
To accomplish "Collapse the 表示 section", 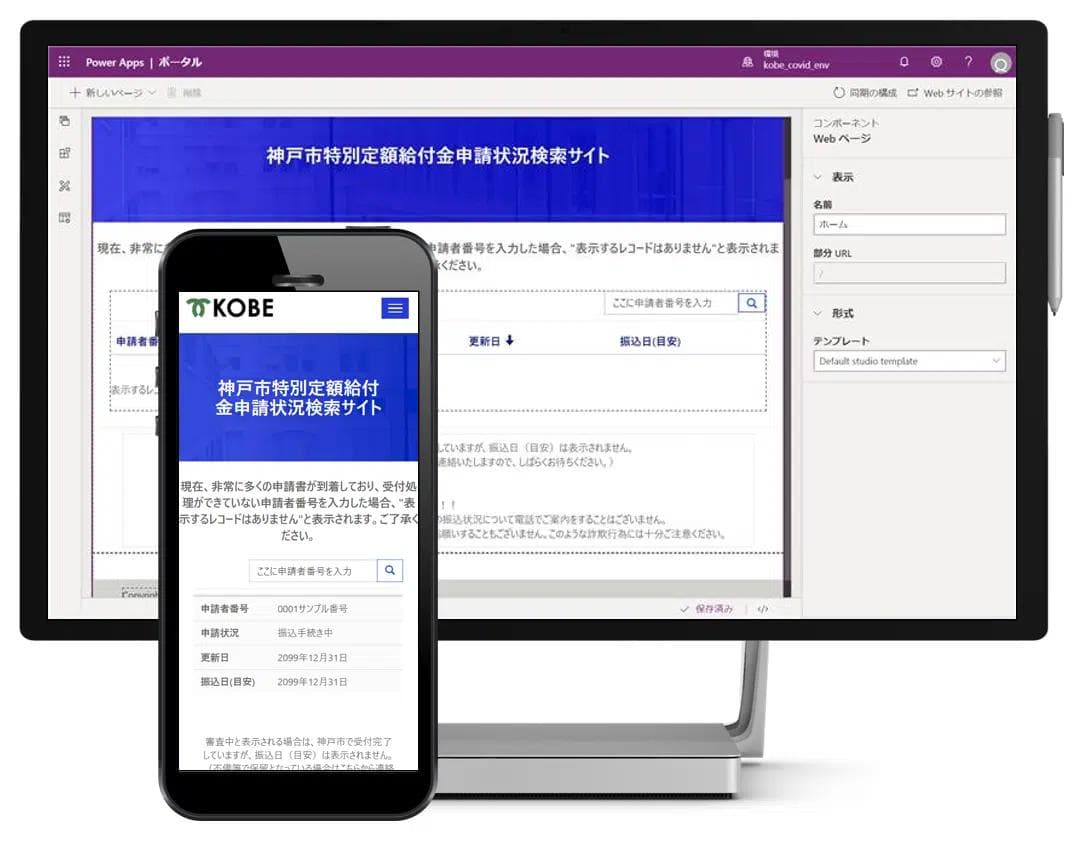I will (x=818, y=177).
